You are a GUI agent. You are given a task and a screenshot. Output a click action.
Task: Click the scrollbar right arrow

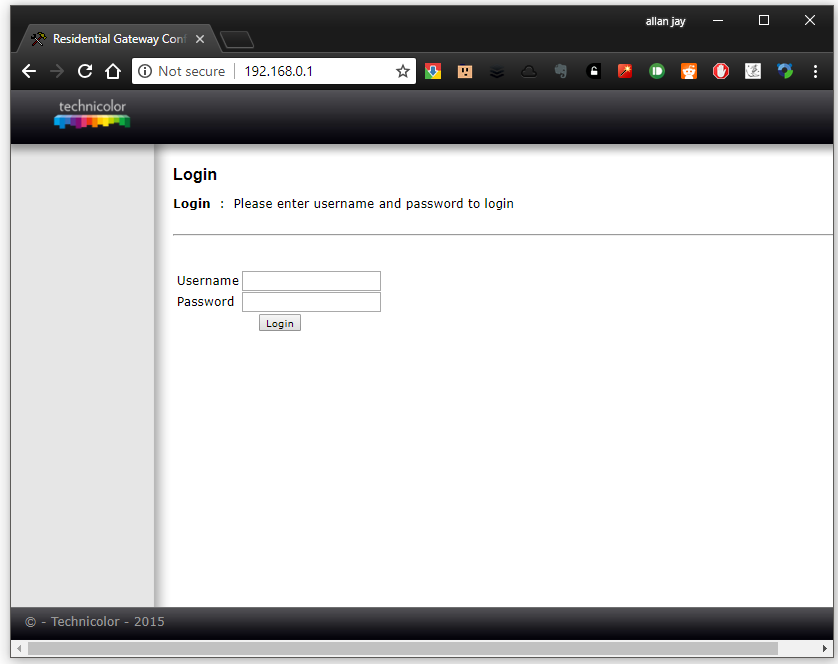coord(825,648)
